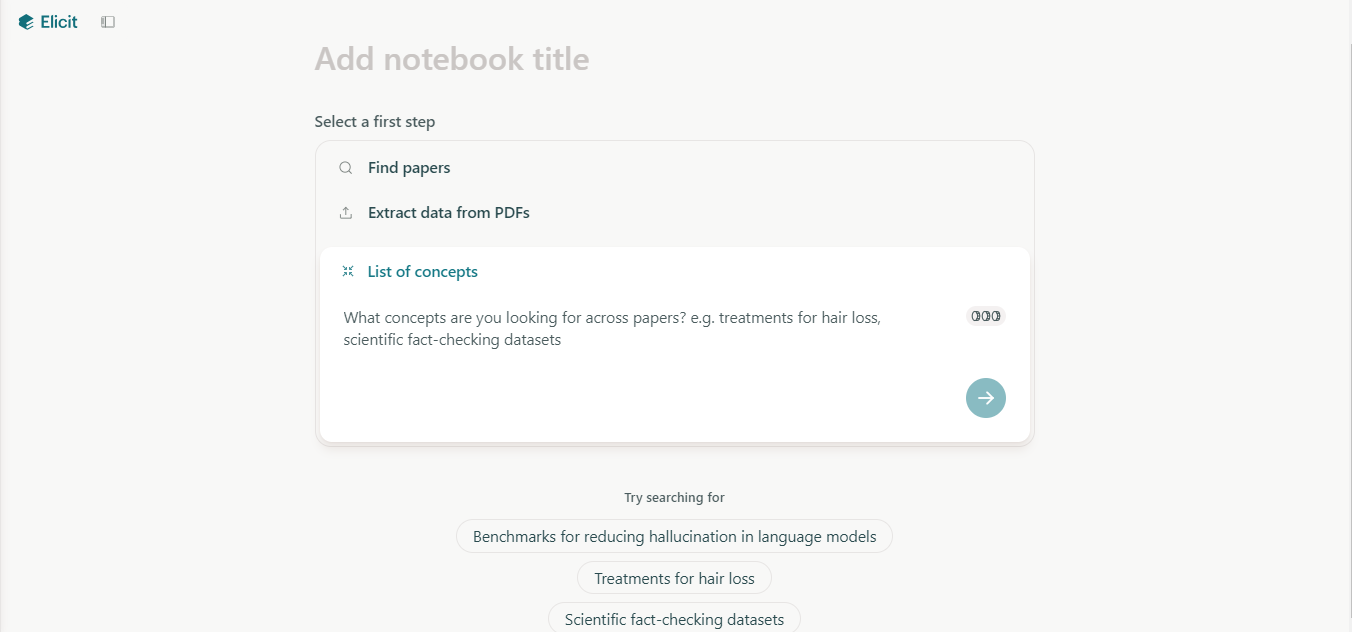
Task: Try the hallucination benchmarks suggestion
Action: pyautogui.click(x=674, y=537)
